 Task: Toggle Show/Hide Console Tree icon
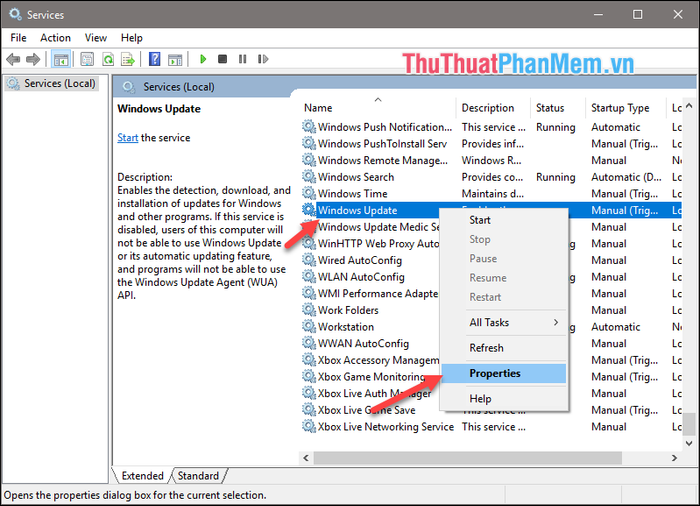(x=60, y=60)
